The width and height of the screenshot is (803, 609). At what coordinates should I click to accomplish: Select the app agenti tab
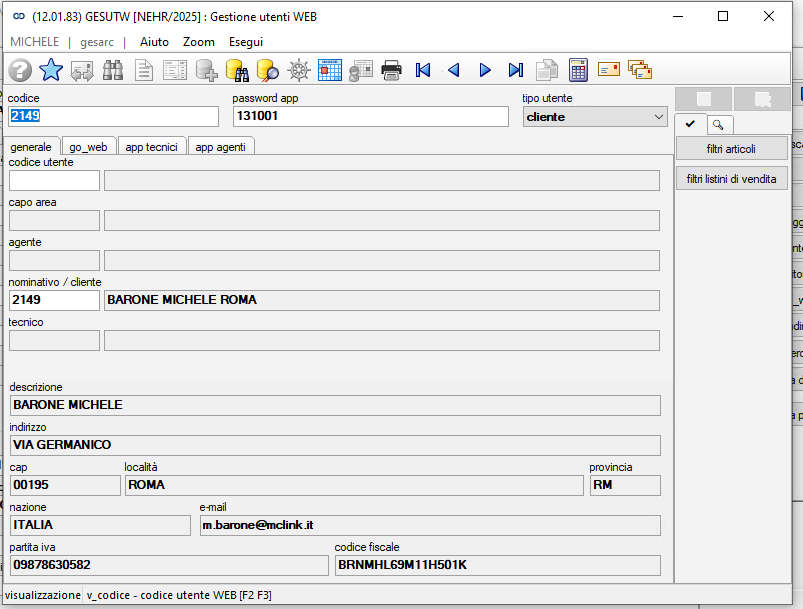pos(221,147)
